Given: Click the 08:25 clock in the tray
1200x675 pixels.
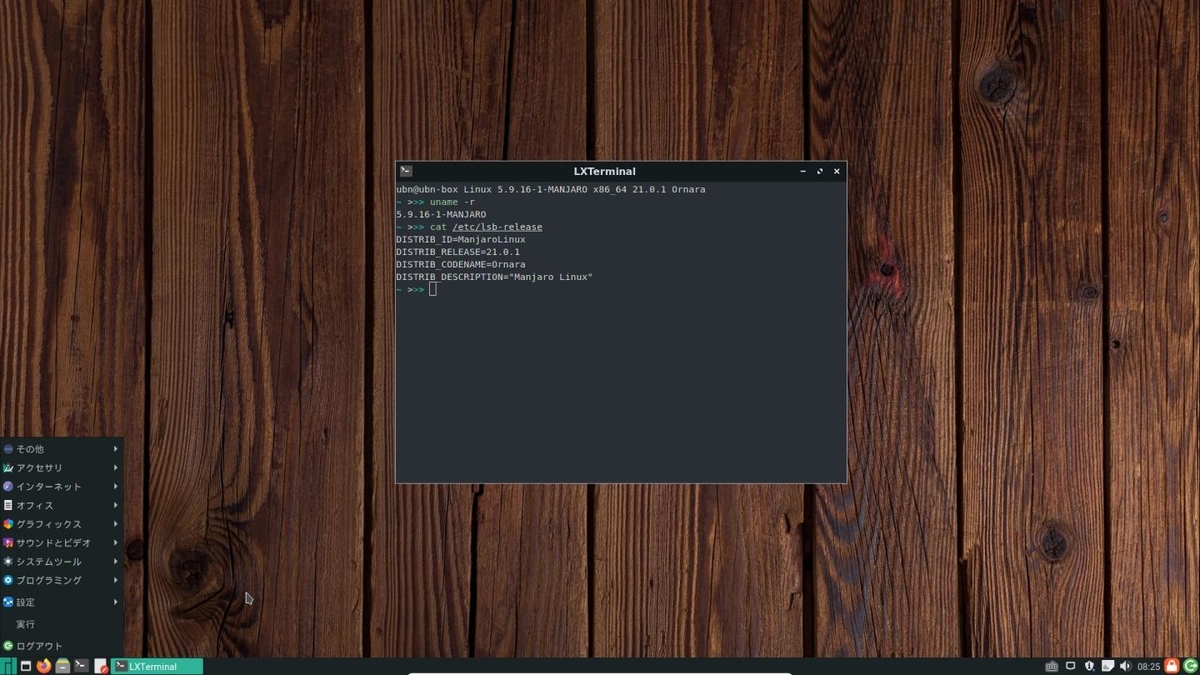Looking at the screenshot, I should click(1149, 666).
